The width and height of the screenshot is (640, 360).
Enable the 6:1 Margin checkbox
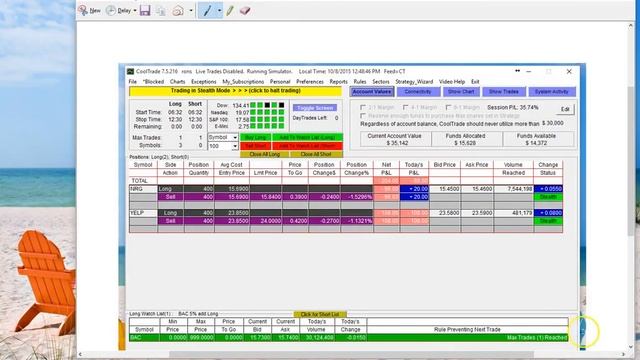tap(448, 107)
